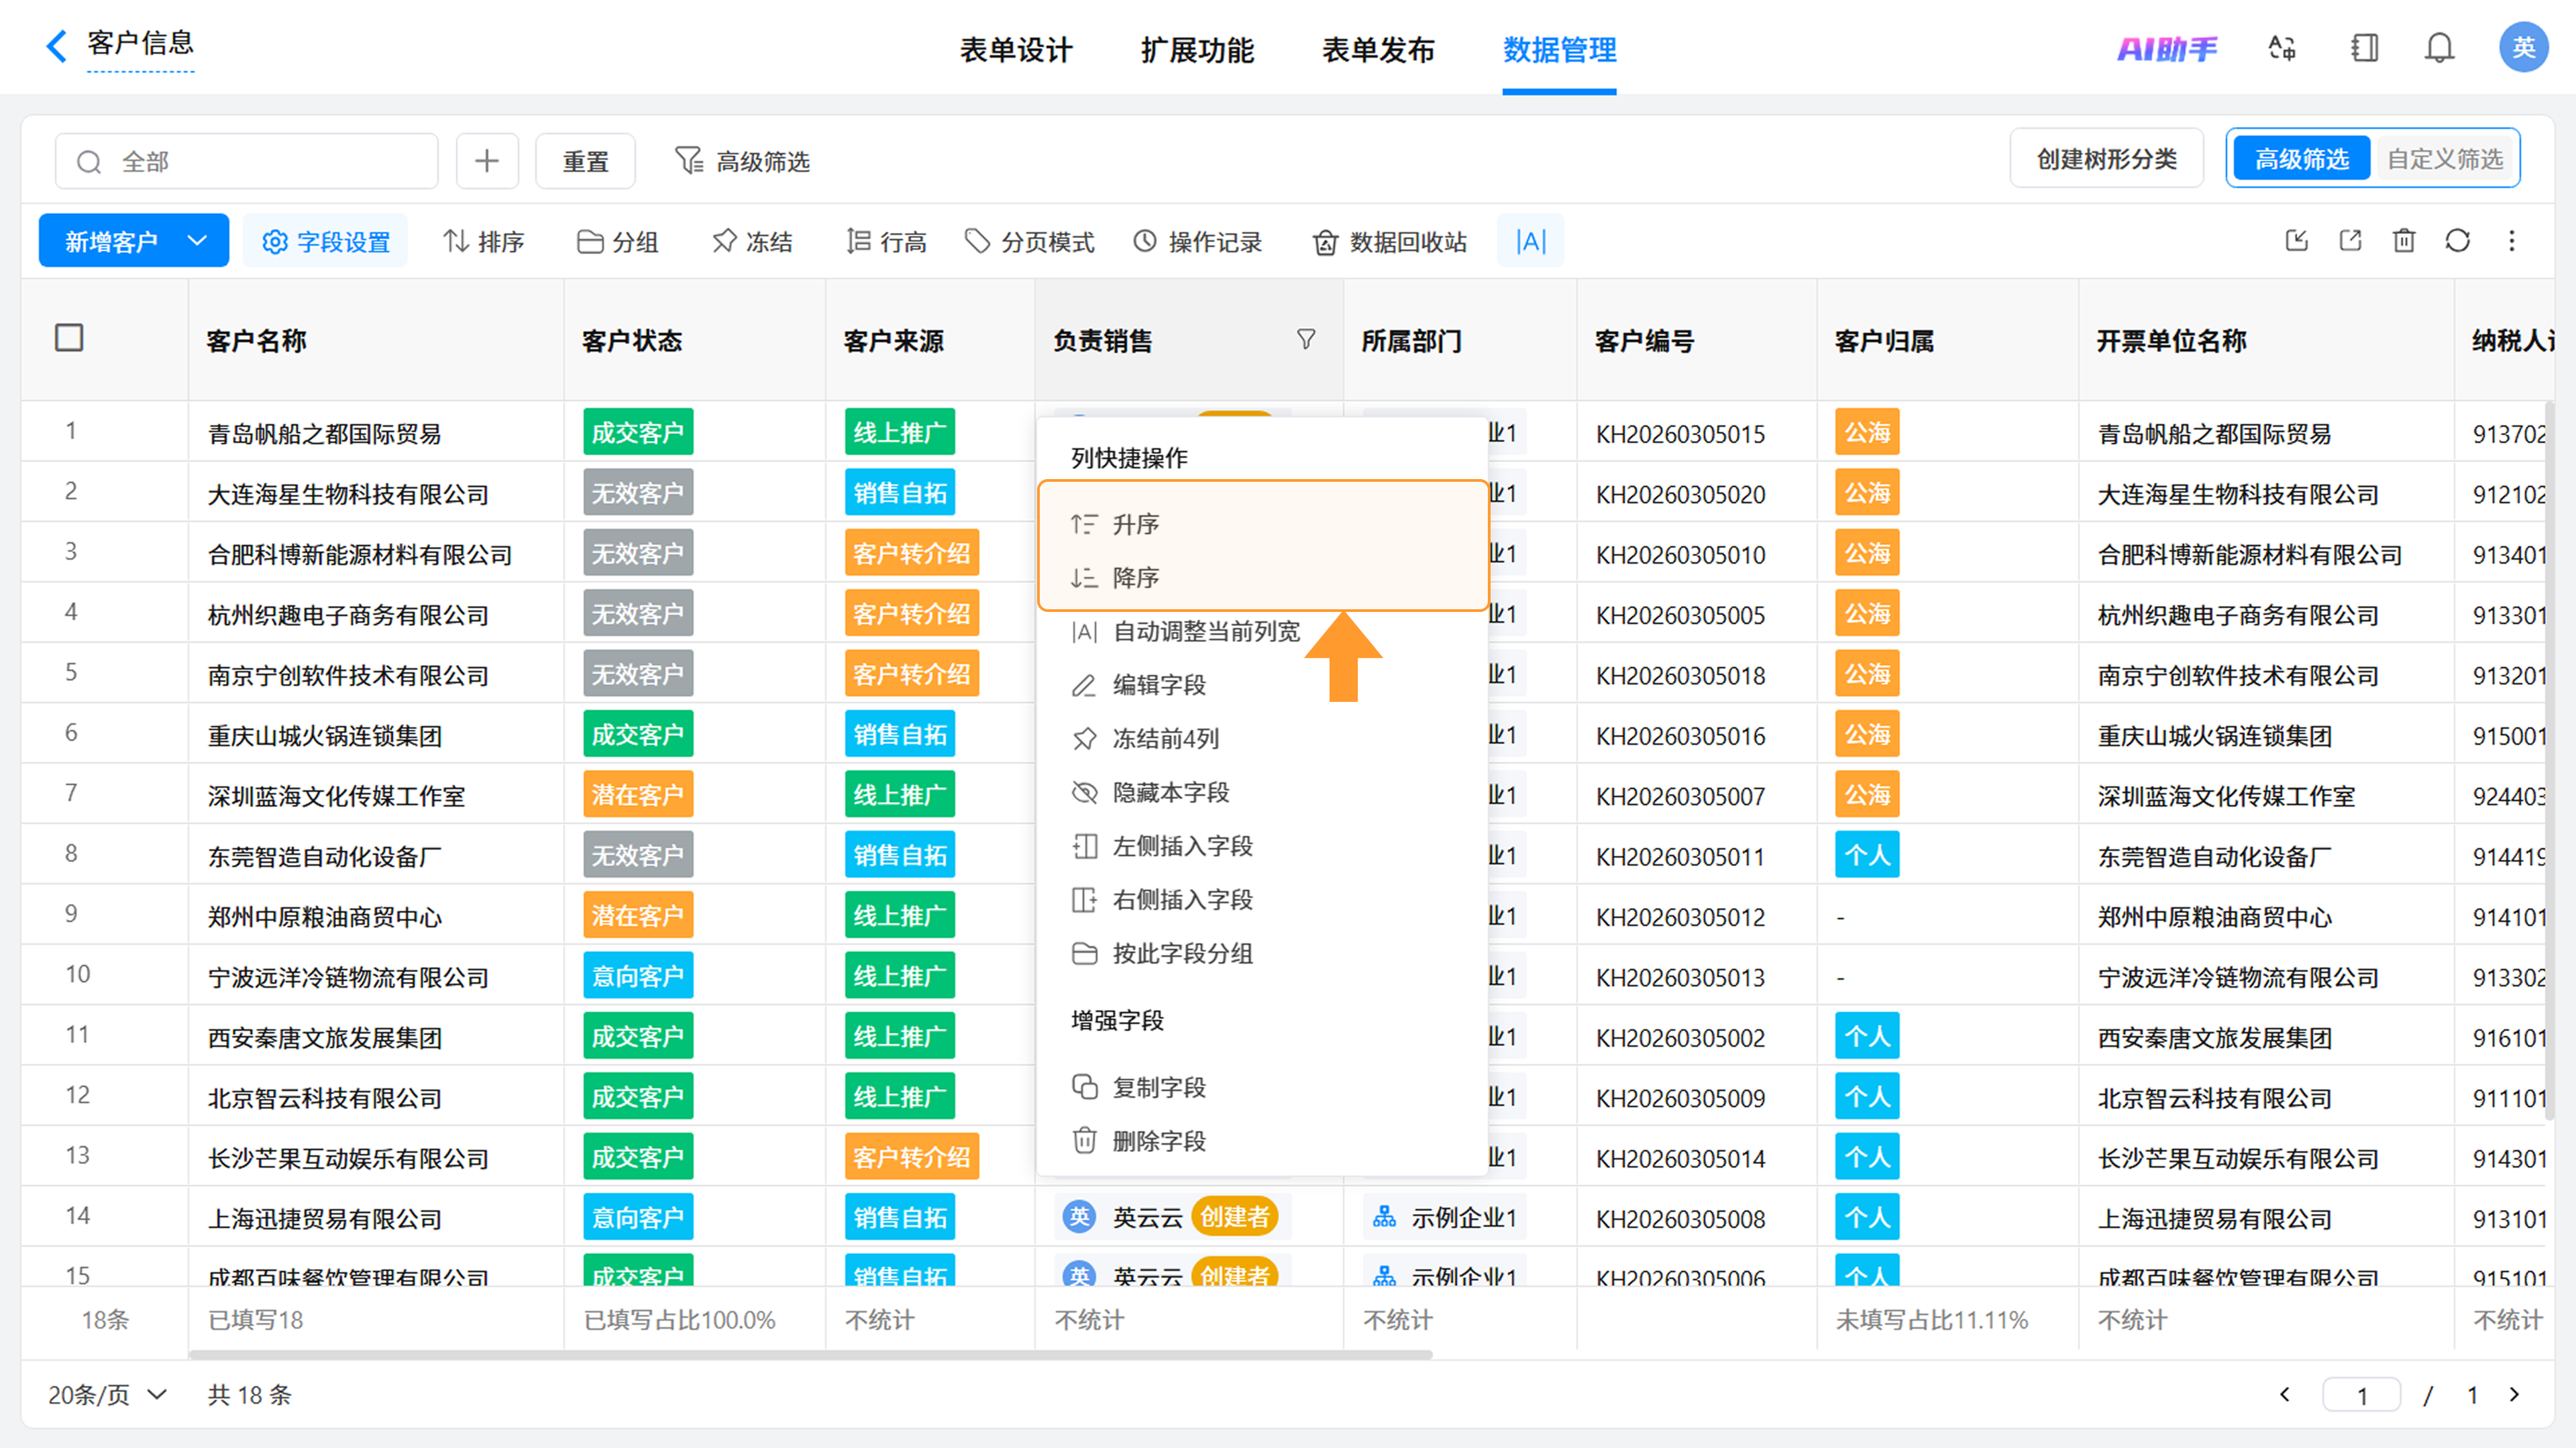This screenshot has width=2576, height=1448.
Task: Go back using the left arrow beside 客户信息
Action: pos(56,46)
